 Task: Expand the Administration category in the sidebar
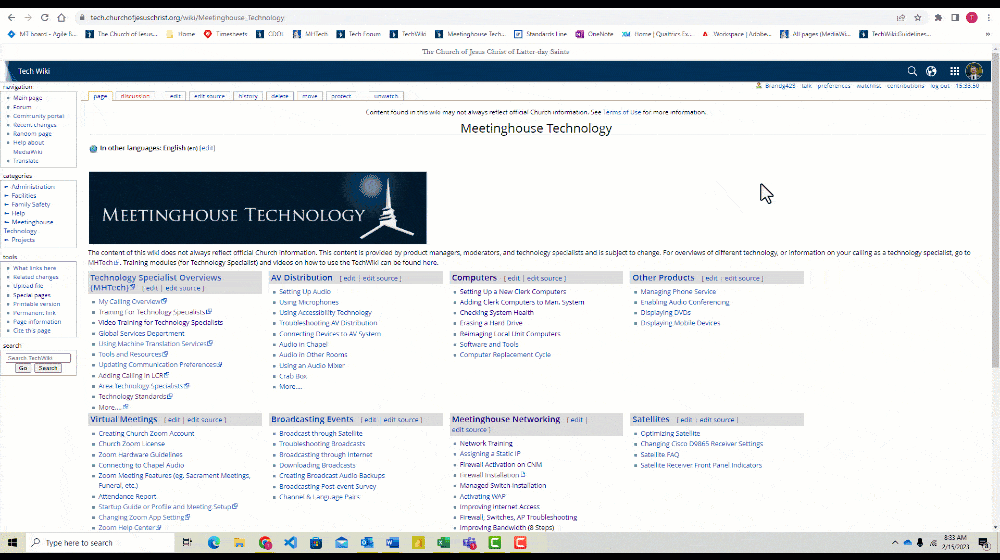coord(34,187)
